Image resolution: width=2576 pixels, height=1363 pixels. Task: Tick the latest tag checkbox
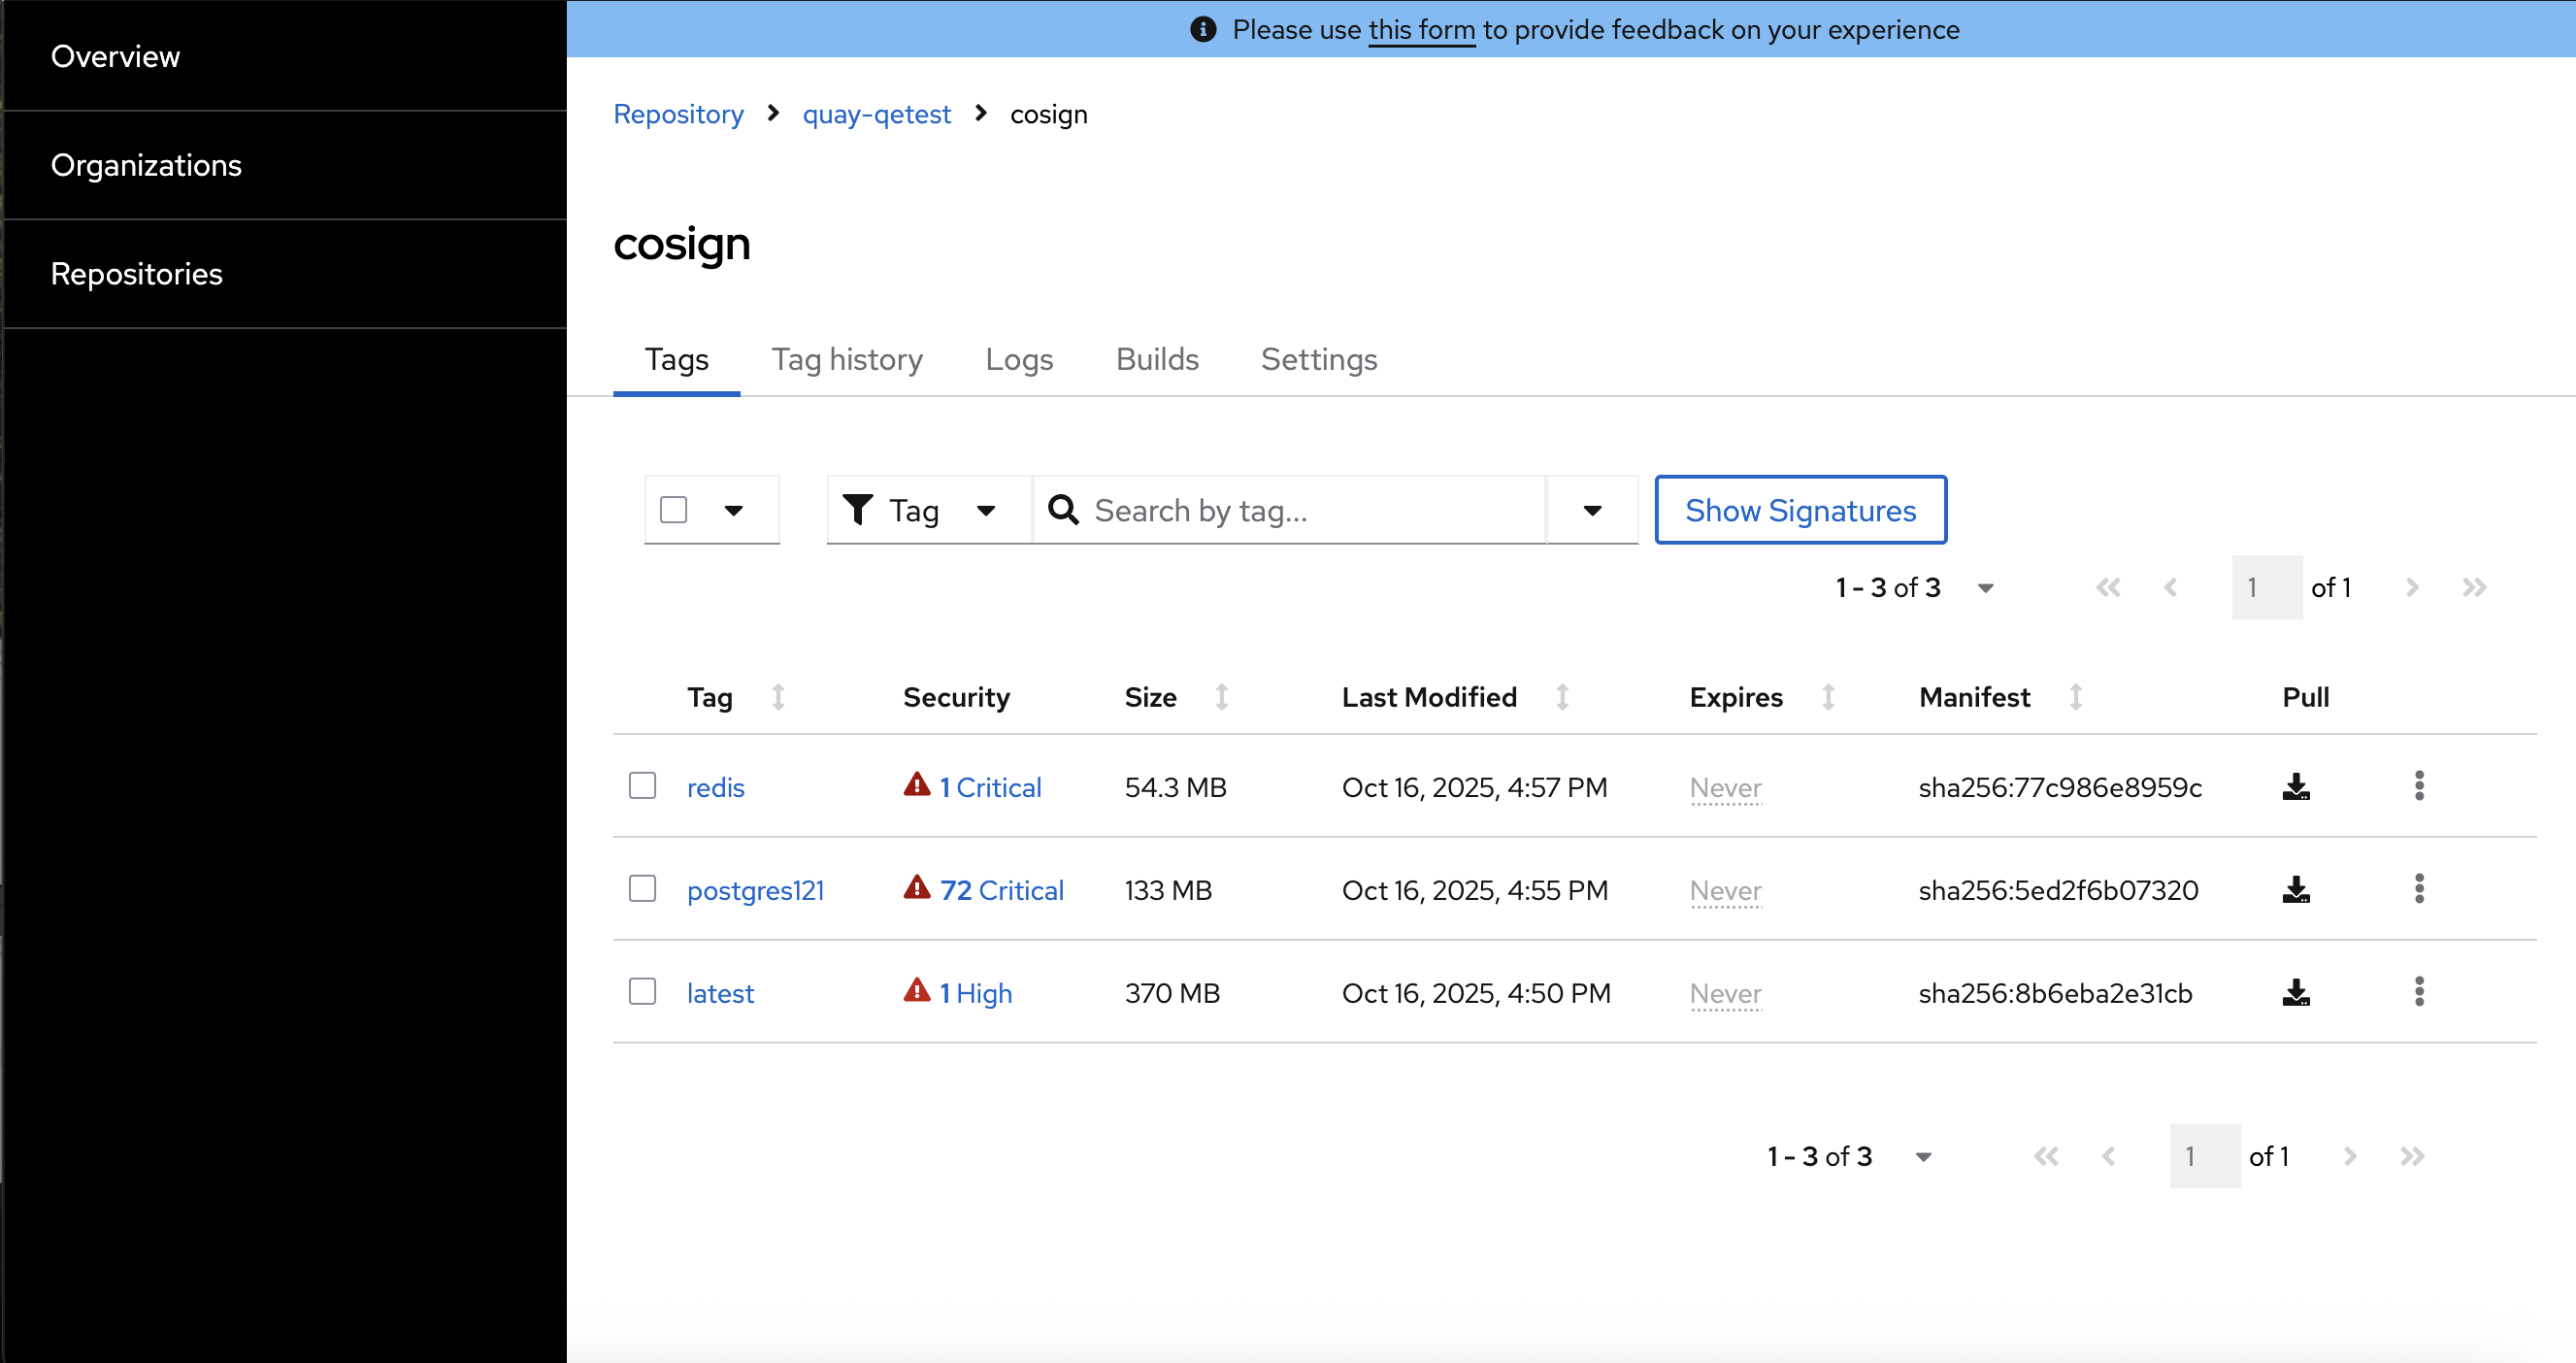pos(642,992)
